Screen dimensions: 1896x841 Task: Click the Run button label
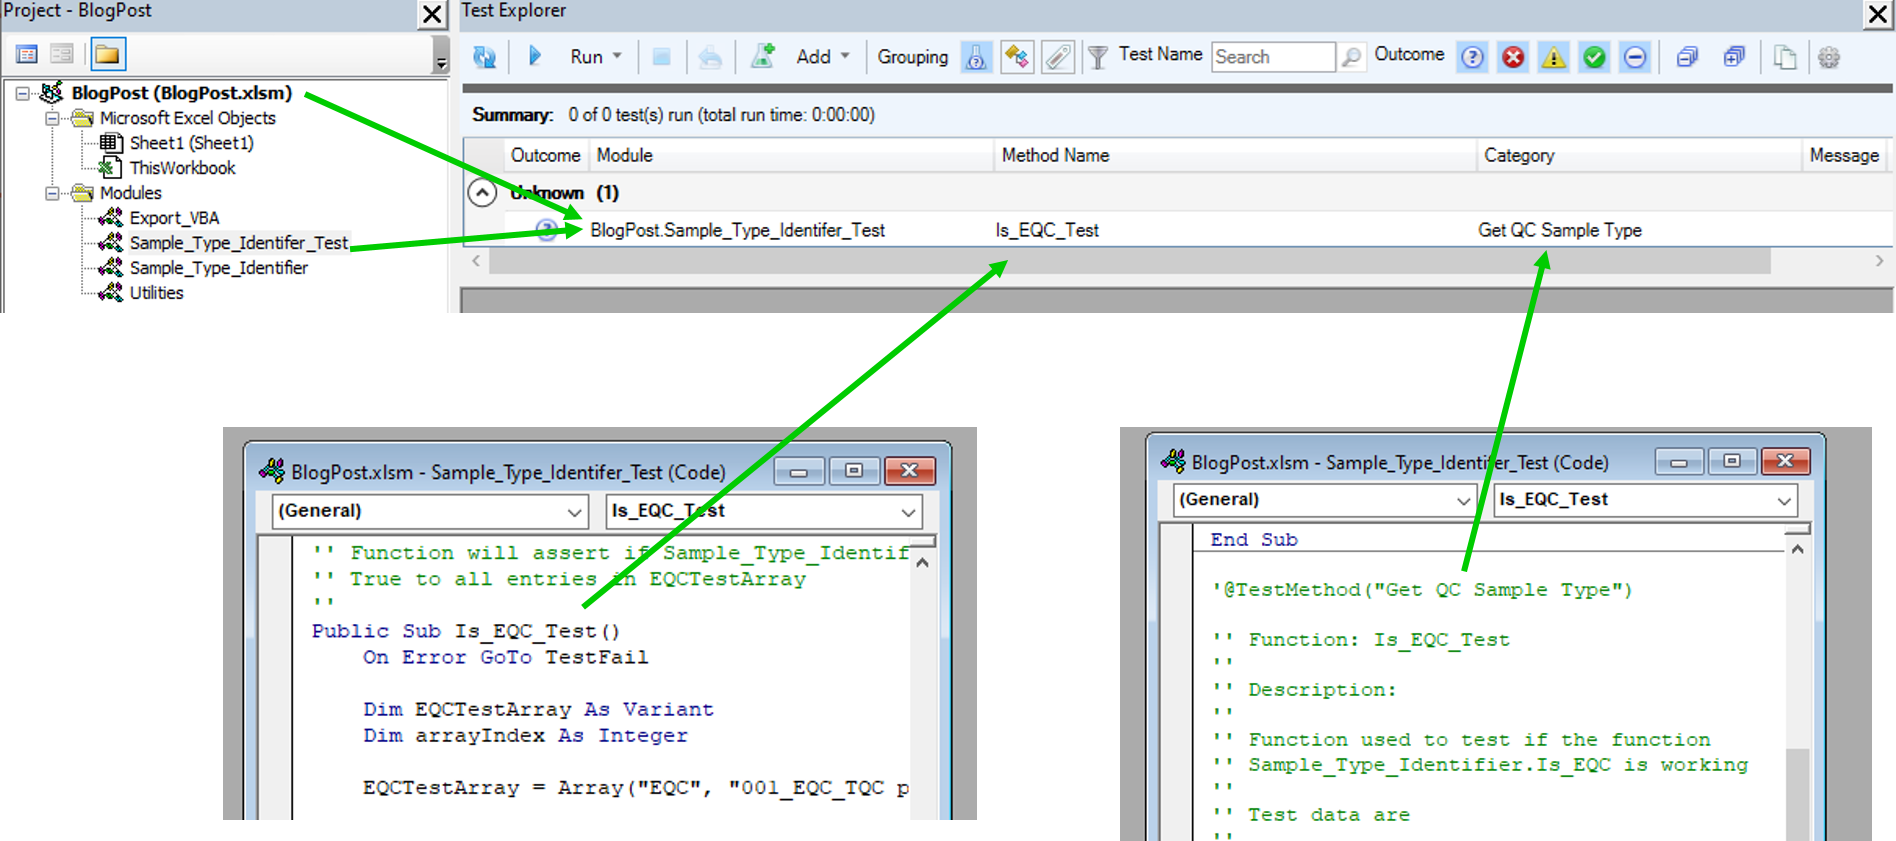[586, 57]
